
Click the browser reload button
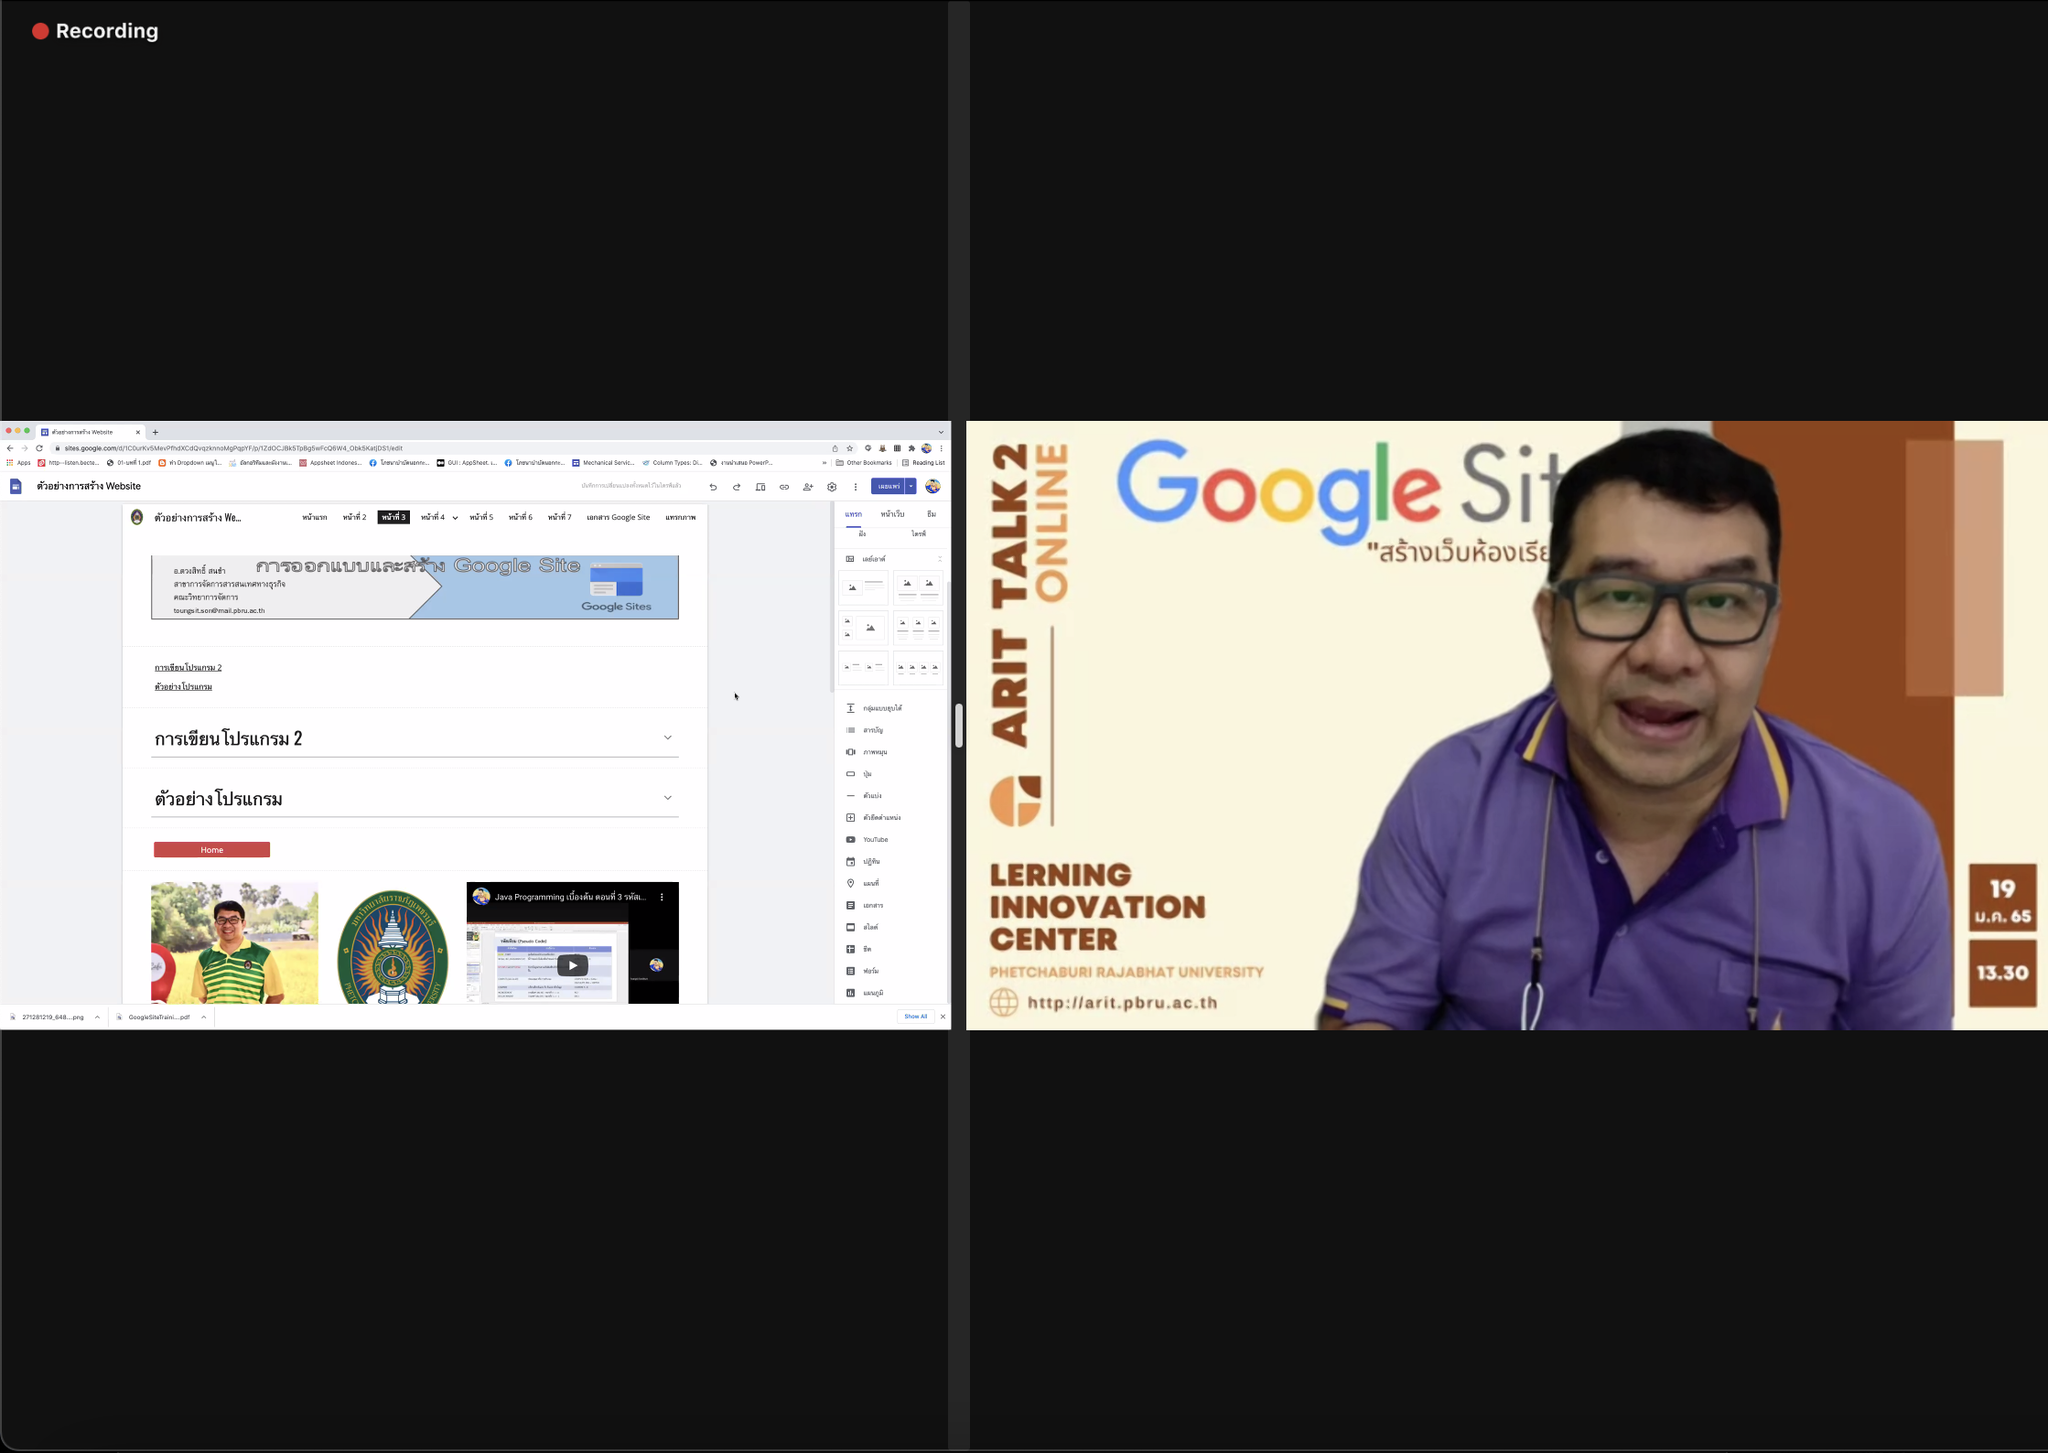(39, 448)
